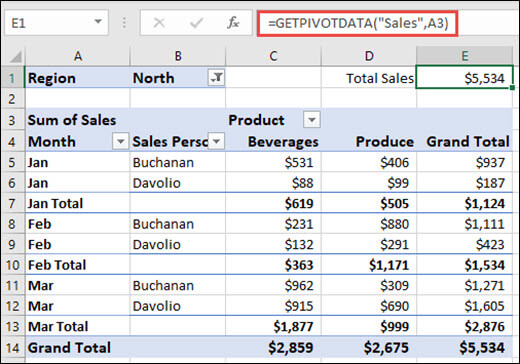Select Feb Total grand total $1,534
Image resolution: width=520 pixels, height=364 pixels.
click(464, 265)
